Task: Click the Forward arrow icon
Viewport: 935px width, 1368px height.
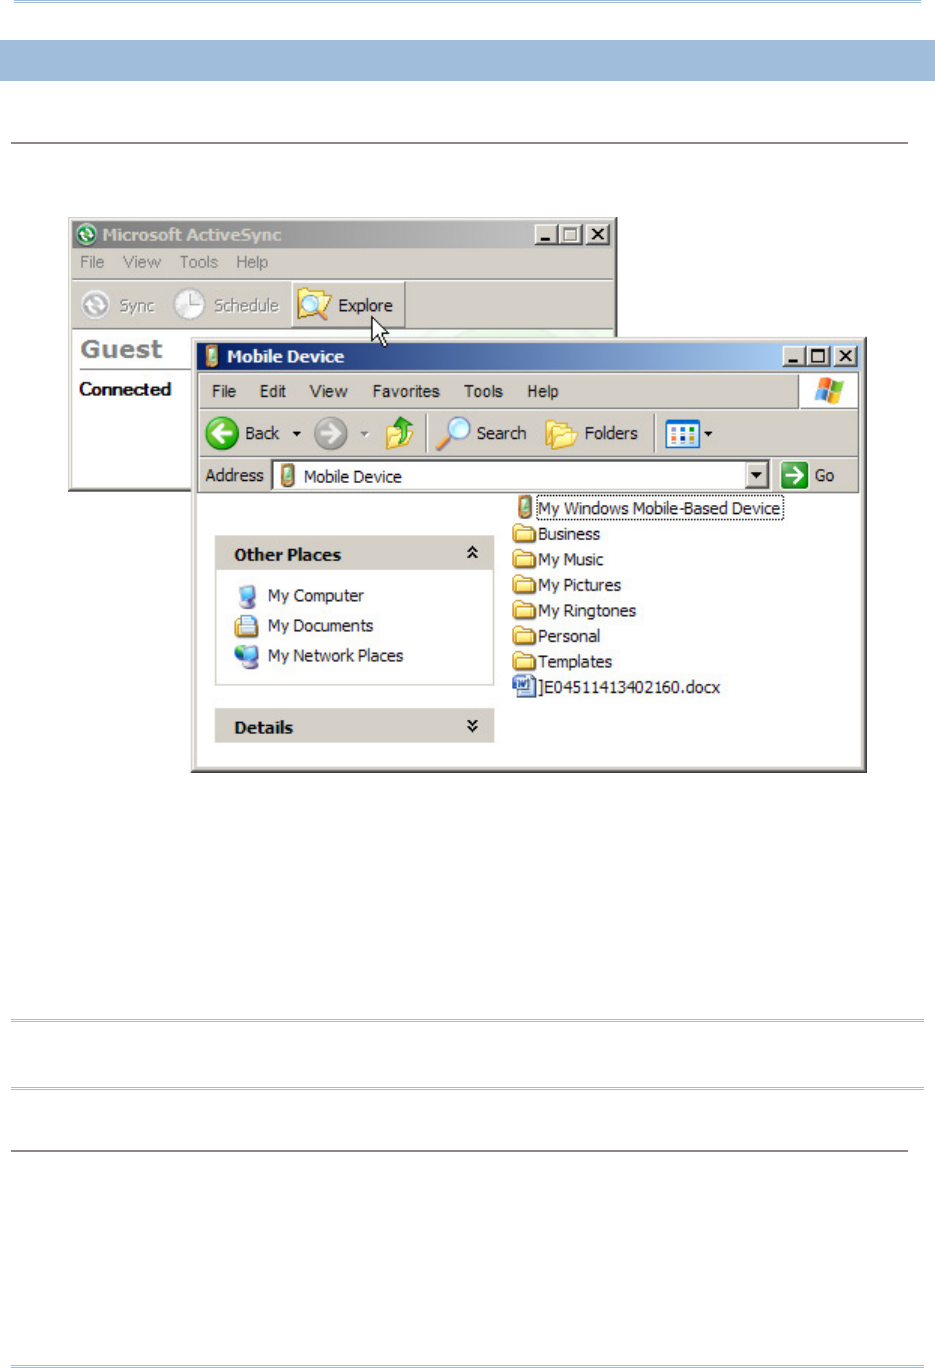Action: [x=331, y=433]
